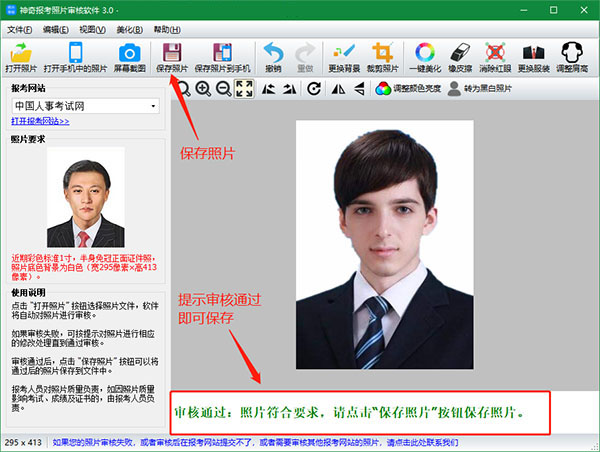This screenshot has width=600, height=452.
Task: Click 更换背景 to change photo background
Action: [342, 58]
